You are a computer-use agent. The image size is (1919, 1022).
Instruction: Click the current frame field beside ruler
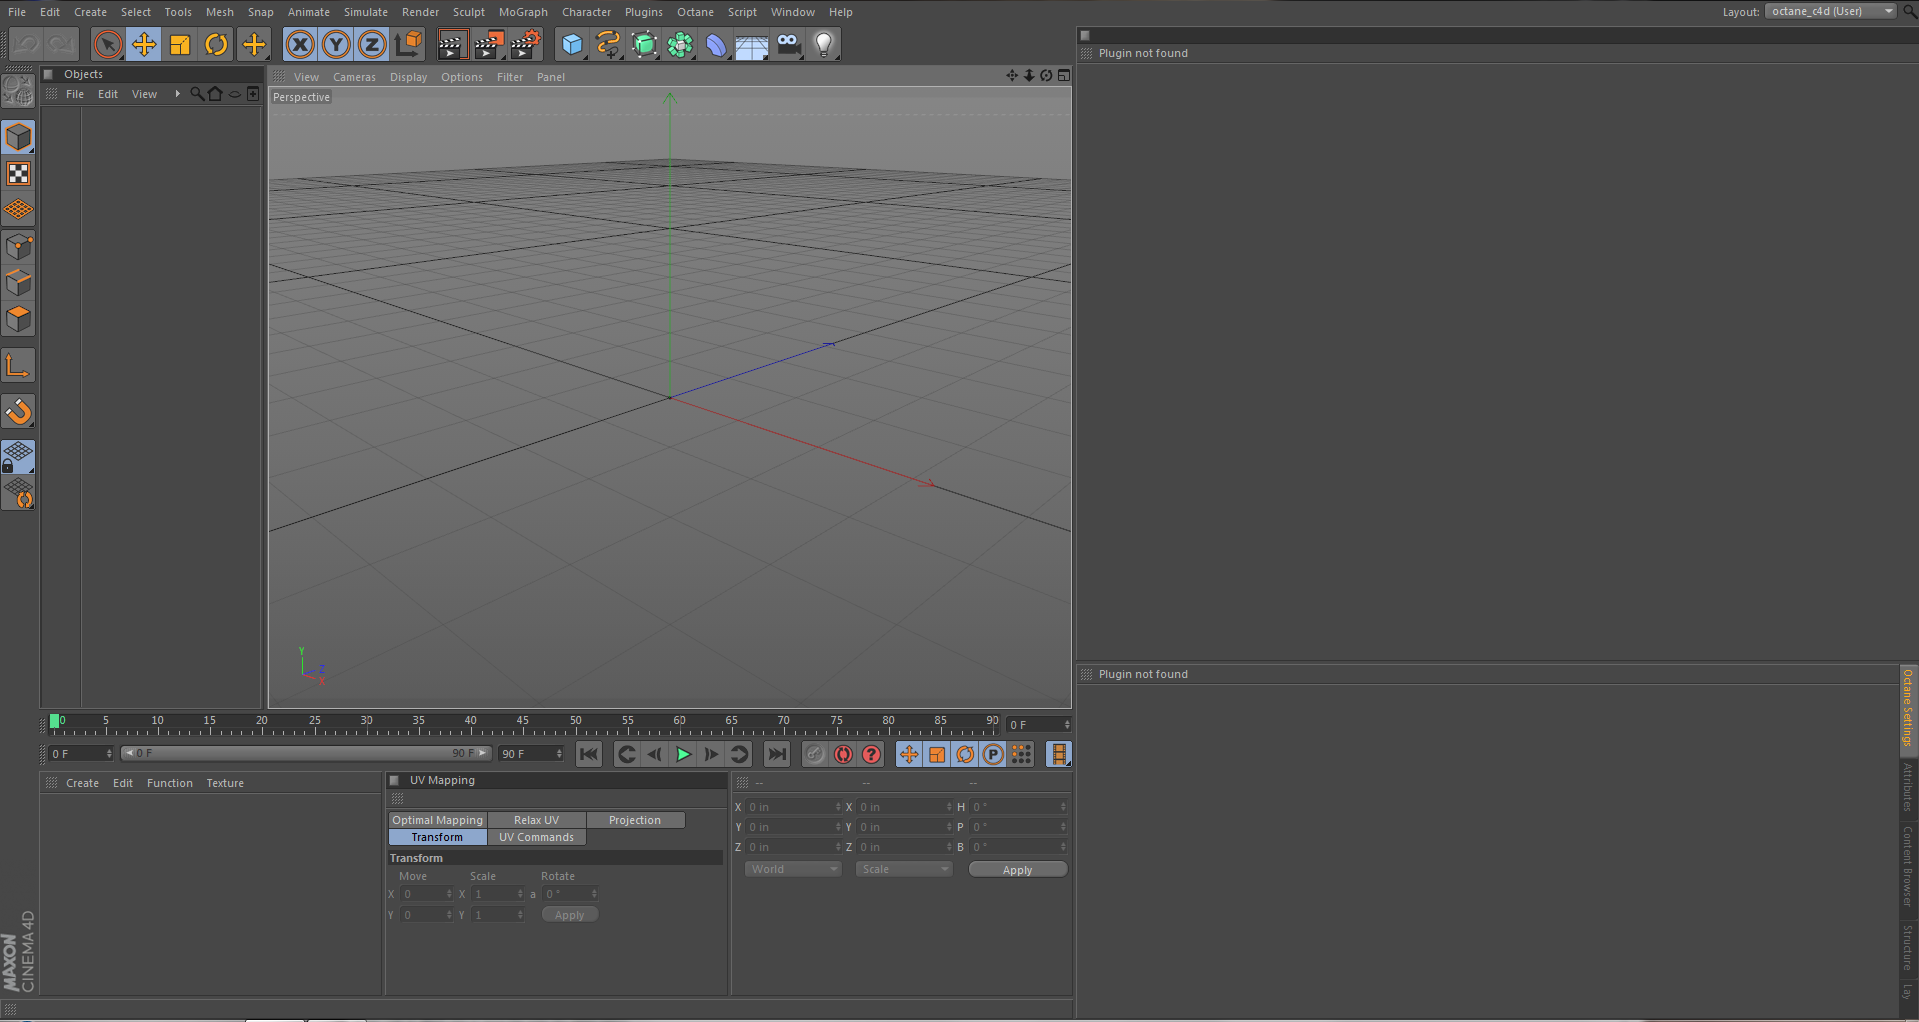pyautogui.click(x=1038, y=725)
